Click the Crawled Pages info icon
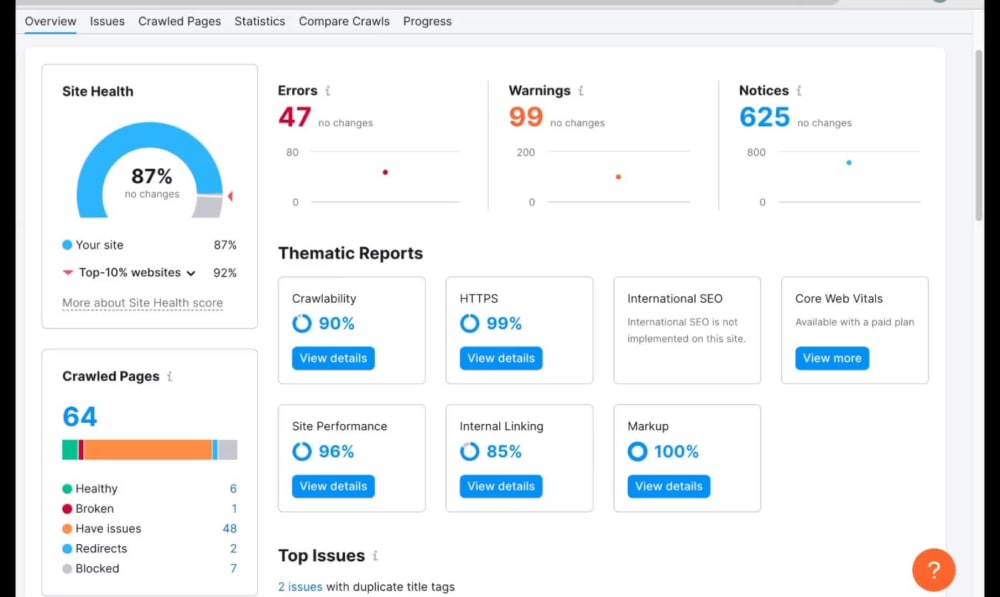The height and width of the screenshot is (597, 1000). pyautogui.click(x=170, y=376)
